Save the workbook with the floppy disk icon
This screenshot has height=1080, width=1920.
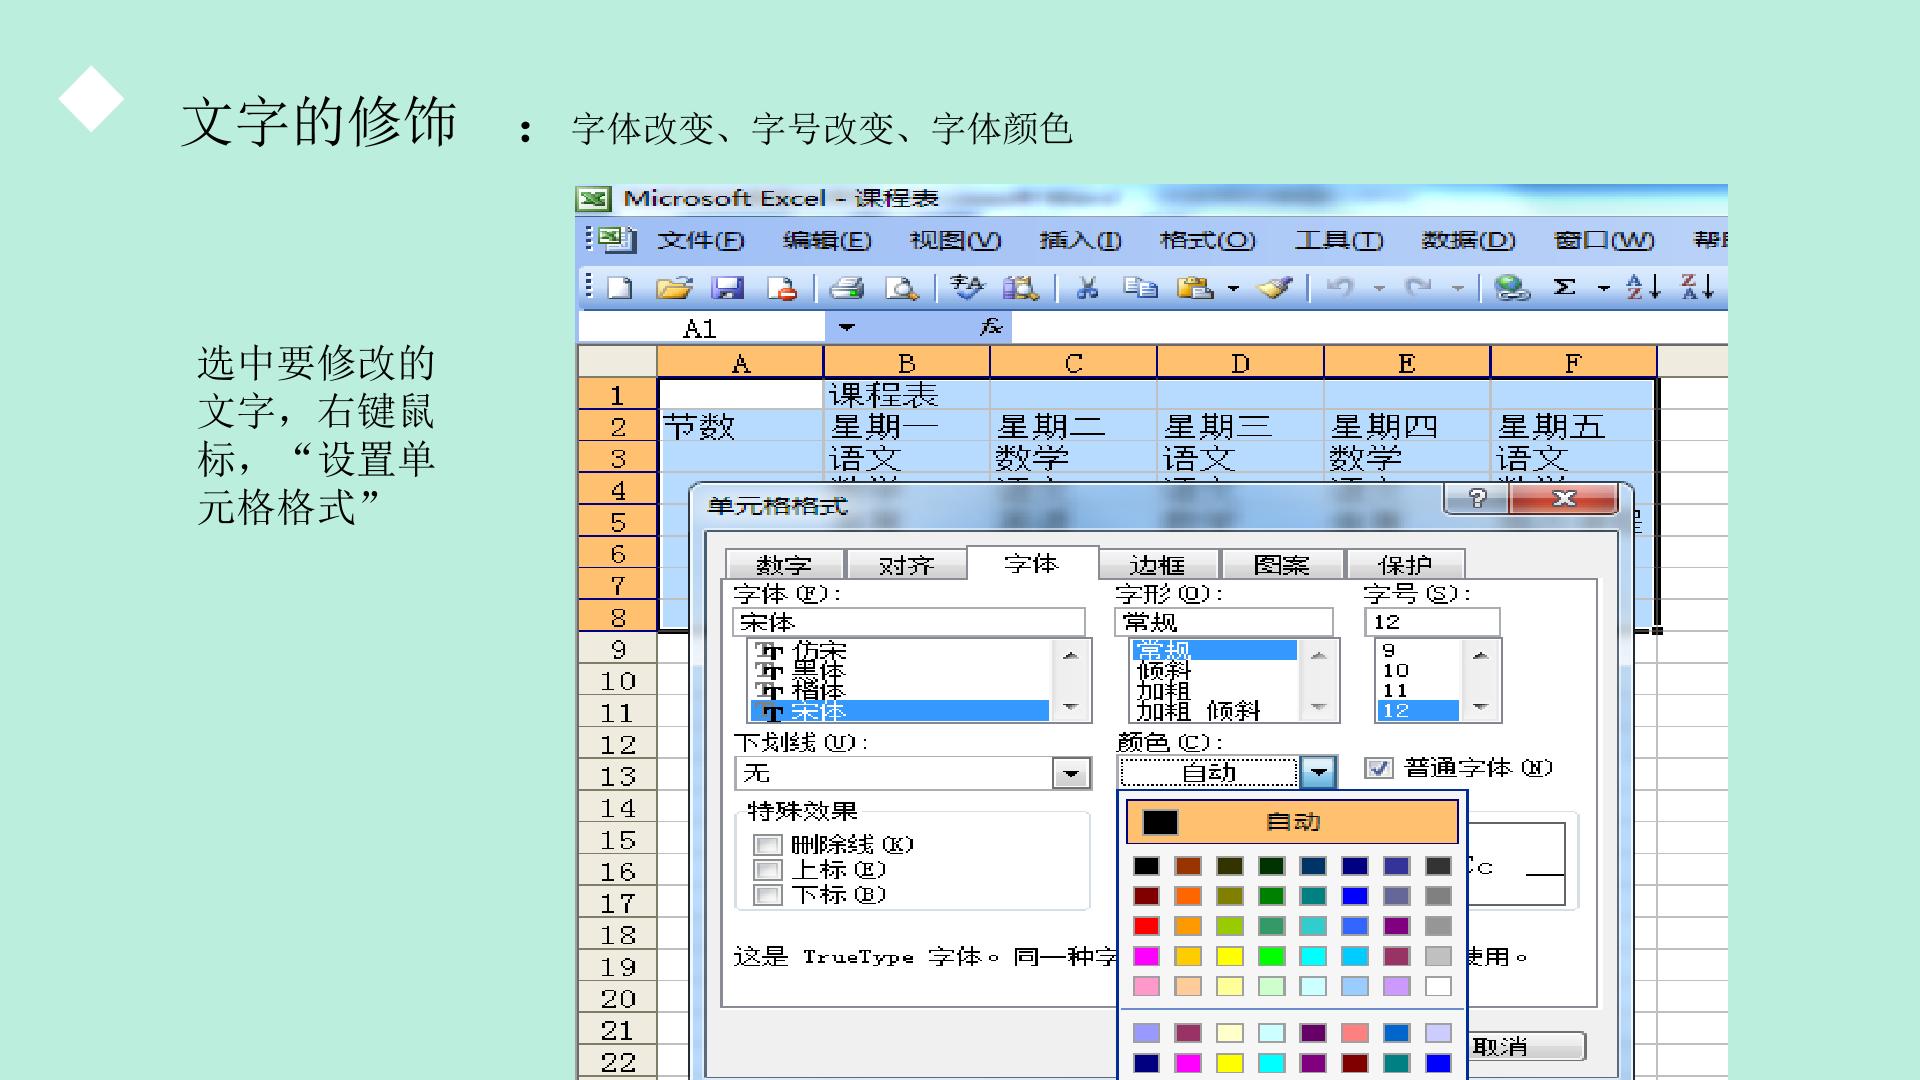coord(727,288)
